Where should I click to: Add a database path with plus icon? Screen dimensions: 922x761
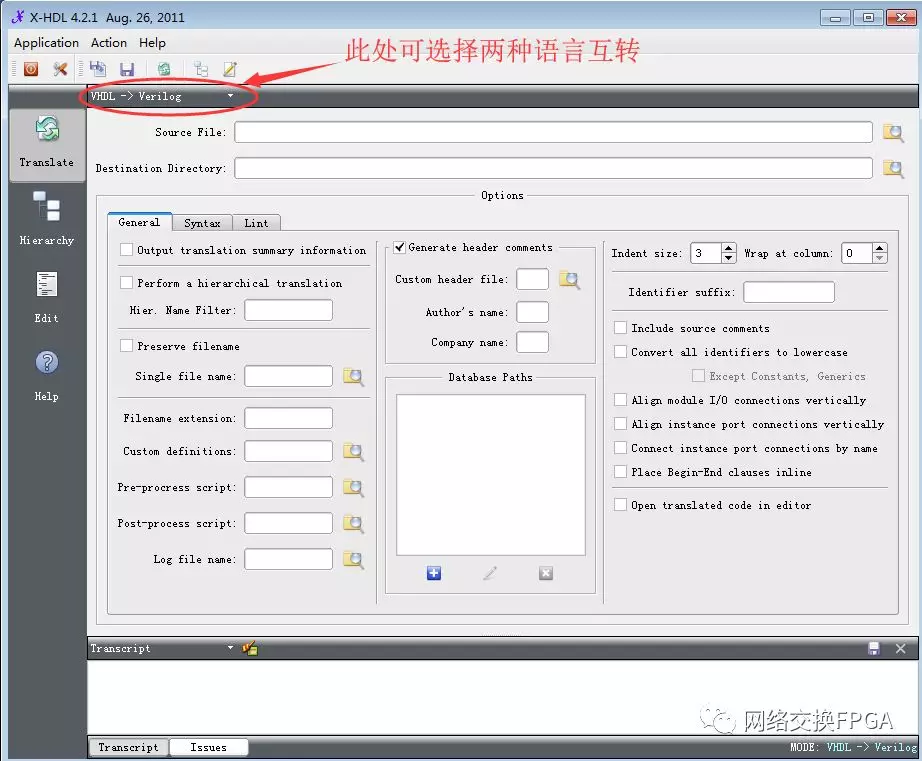pyautogui.click(x=433, y=573)
